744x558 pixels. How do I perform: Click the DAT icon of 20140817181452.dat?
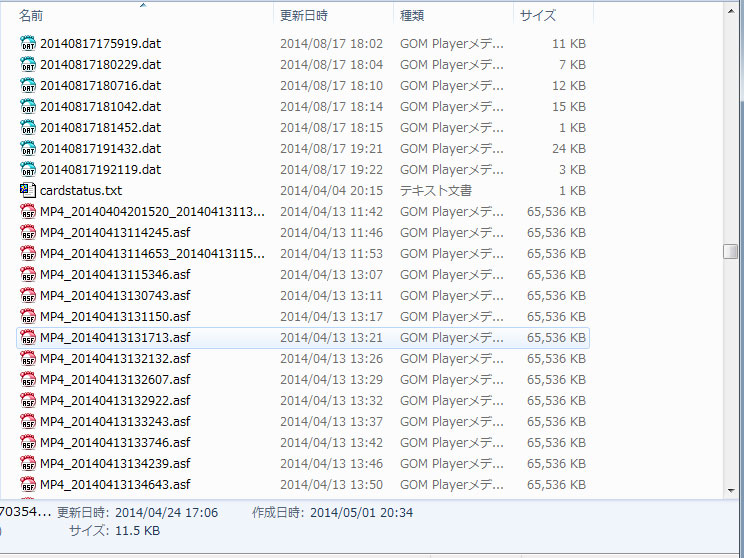[28, 127]
